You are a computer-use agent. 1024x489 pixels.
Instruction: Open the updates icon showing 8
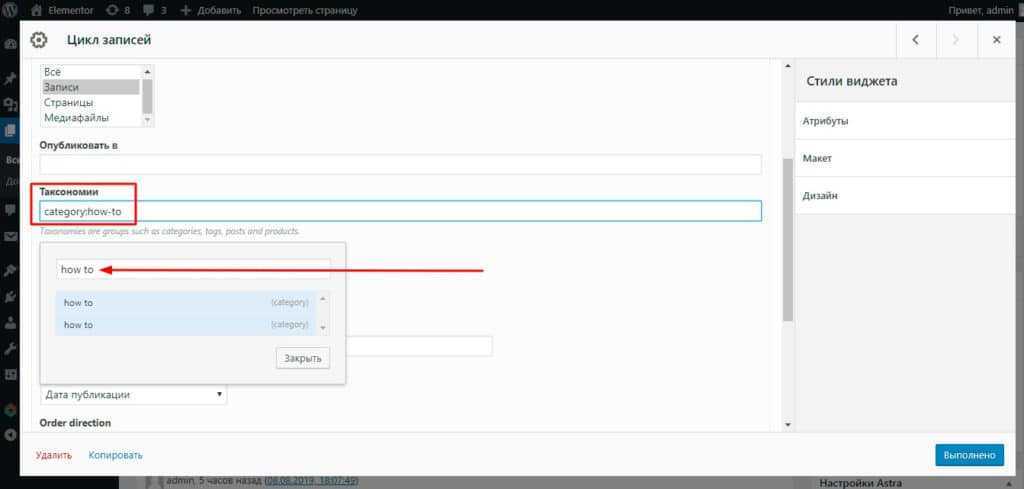click(x=112, y=11)
